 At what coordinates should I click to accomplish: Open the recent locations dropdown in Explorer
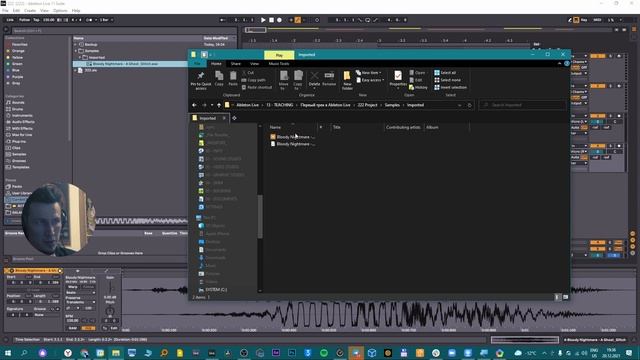[212, 105]
